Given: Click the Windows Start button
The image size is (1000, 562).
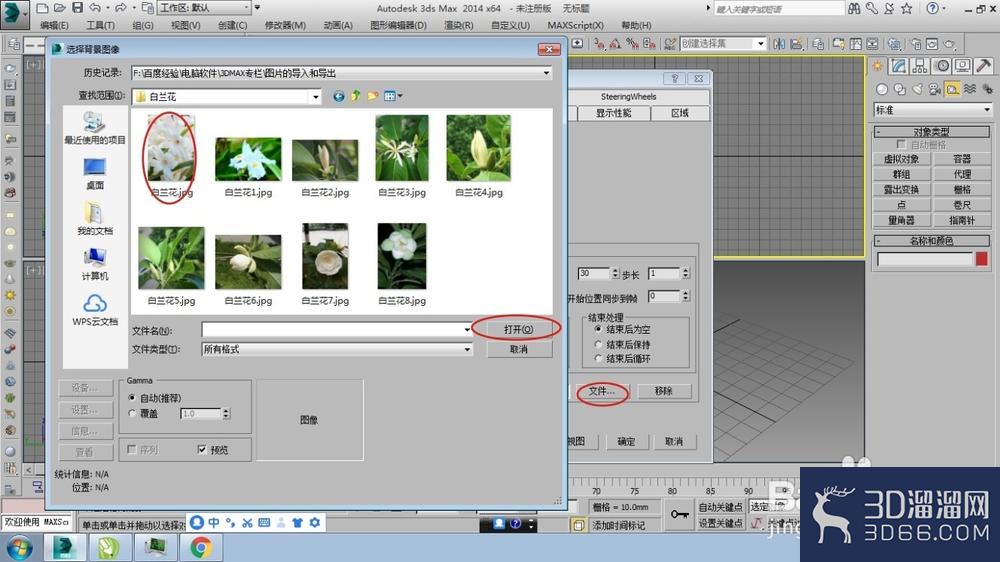Looking at the screenshot, I should tap(19, 547).
